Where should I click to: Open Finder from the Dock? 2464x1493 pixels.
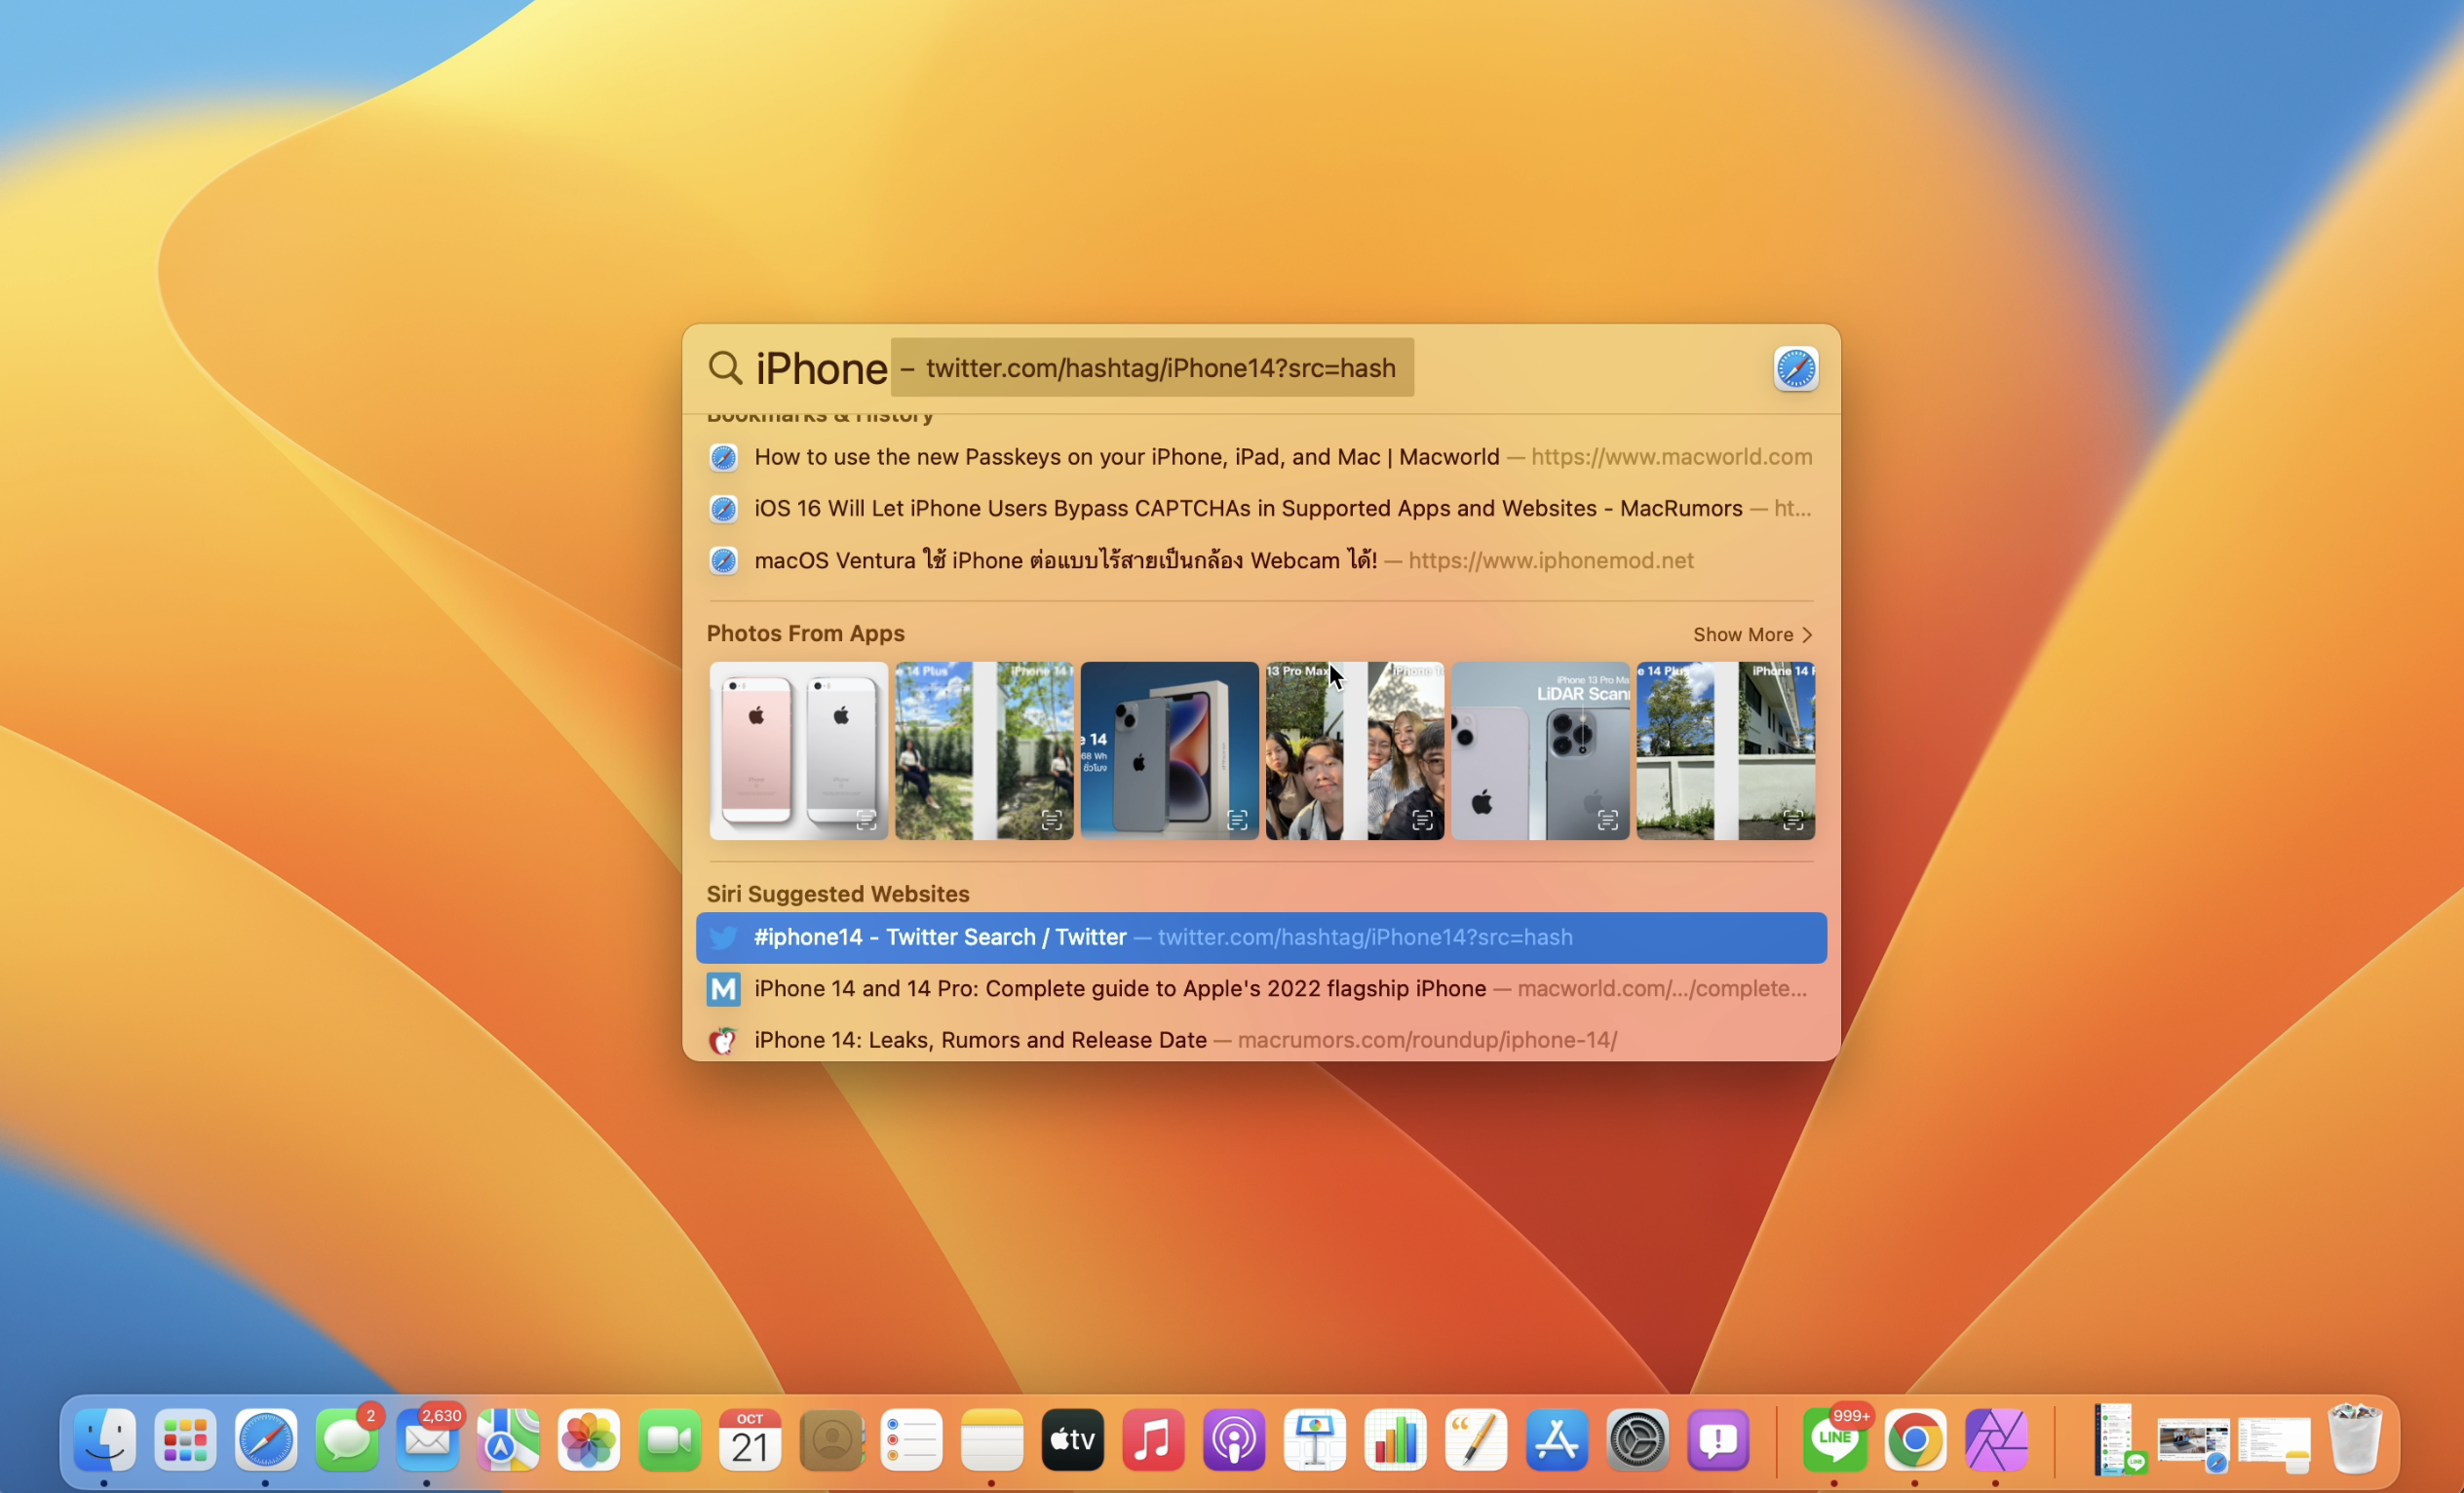tap(105, 1440)
